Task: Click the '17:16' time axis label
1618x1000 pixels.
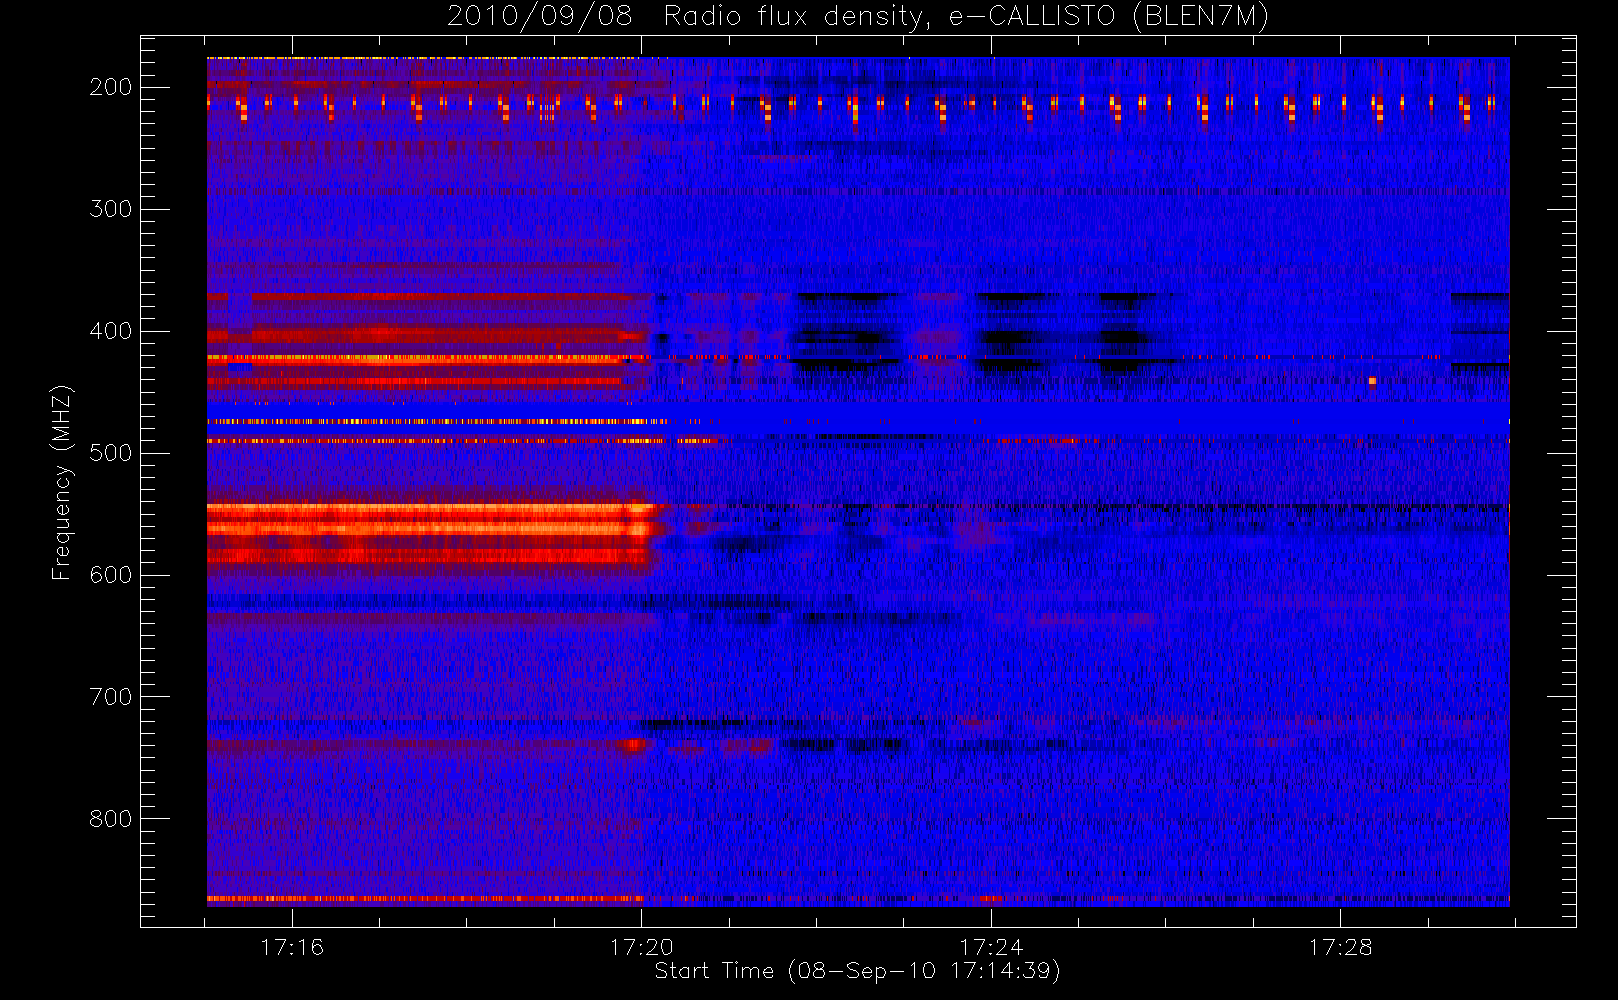Action: pyautogui.click(x=292, y=947)
